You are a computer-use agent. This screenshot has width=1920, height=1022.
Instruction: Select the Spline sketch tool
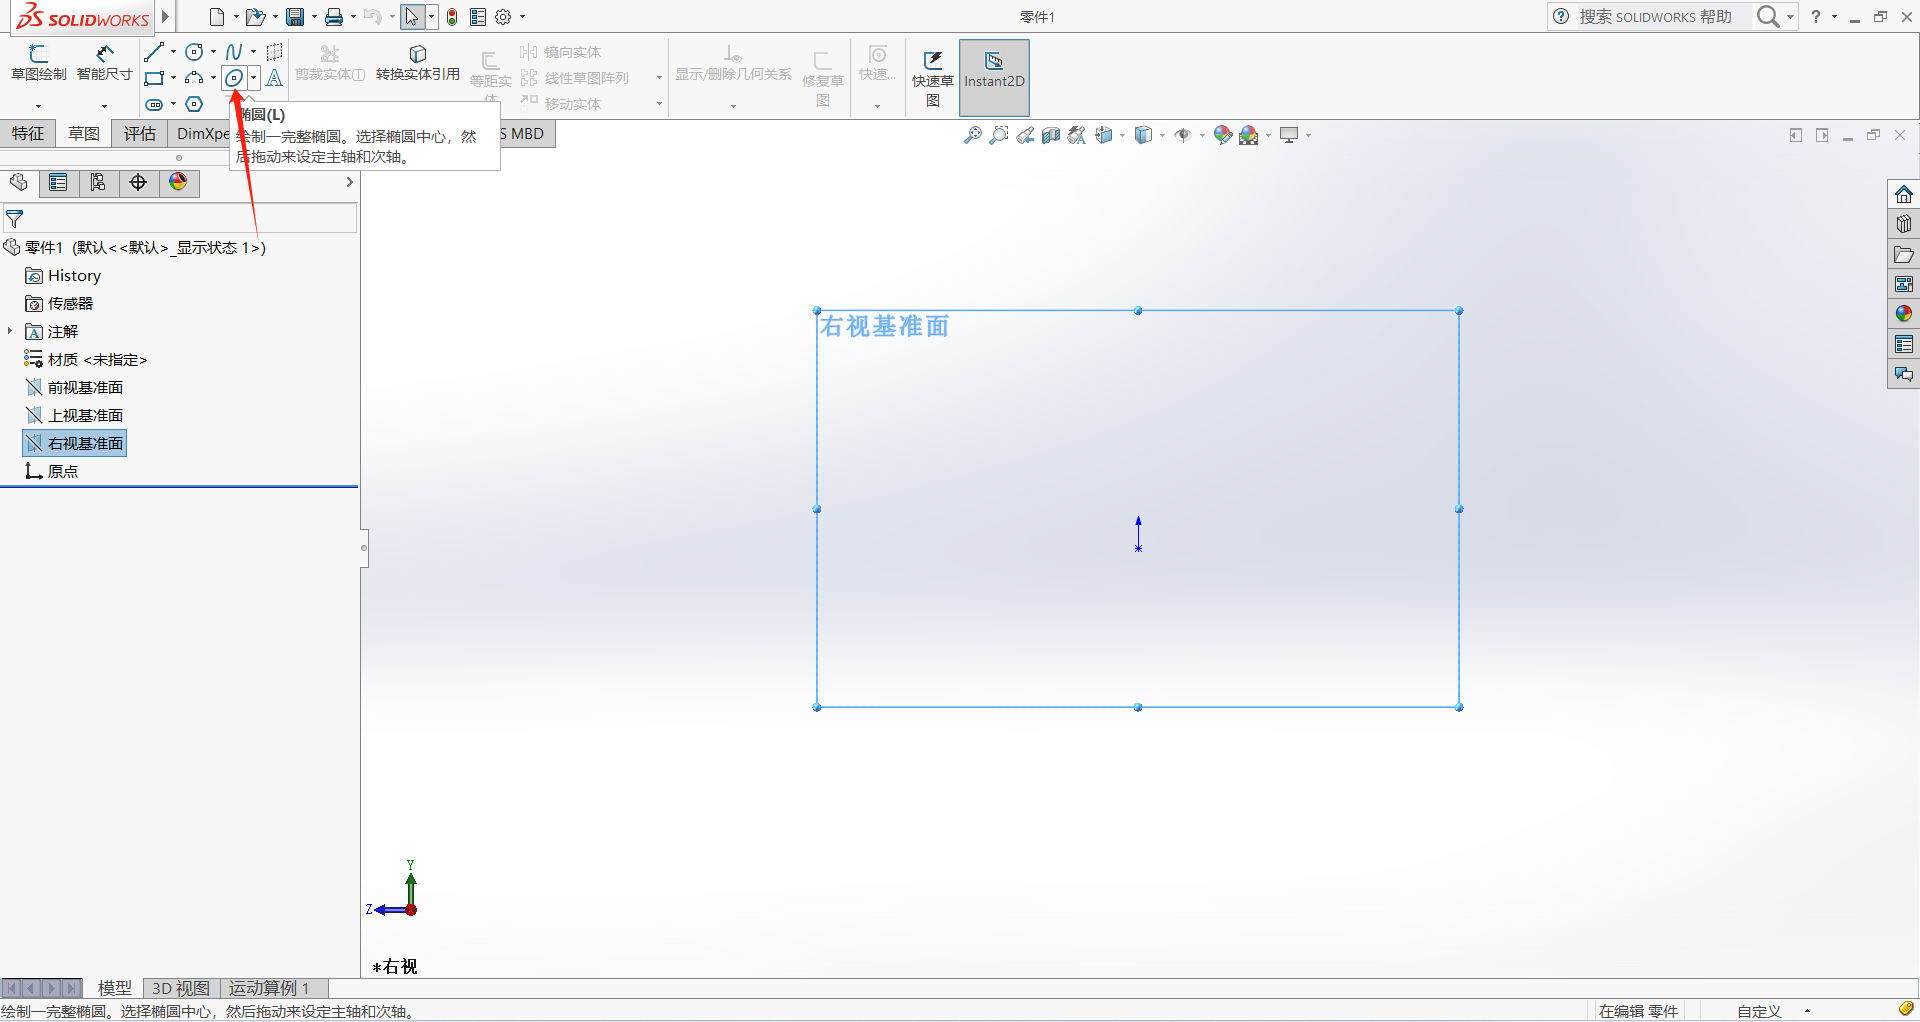point(234,52)
